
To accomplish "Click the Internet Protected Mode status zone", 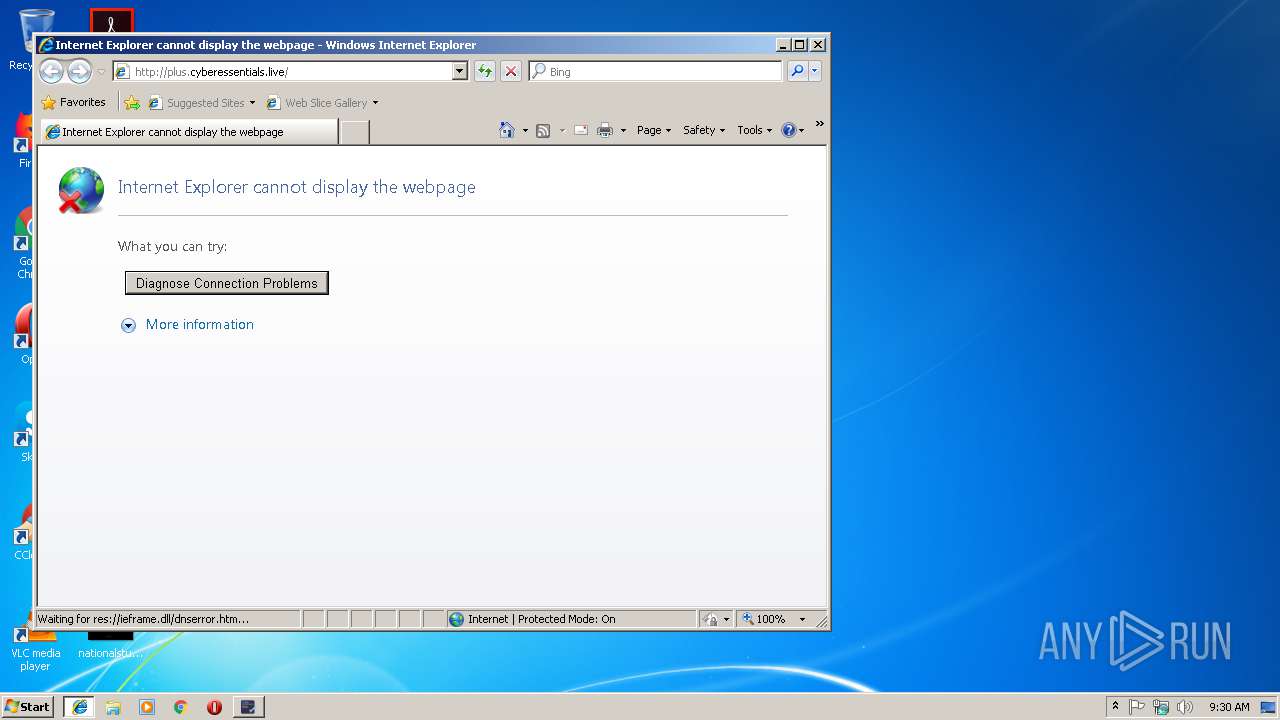I will (570, 619).
